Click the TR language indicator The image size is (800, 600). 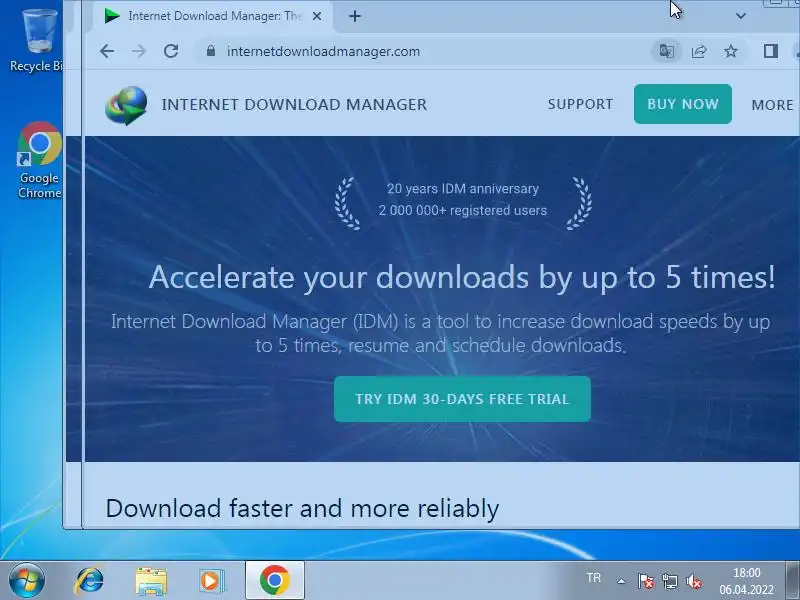[x=593, y=578]
